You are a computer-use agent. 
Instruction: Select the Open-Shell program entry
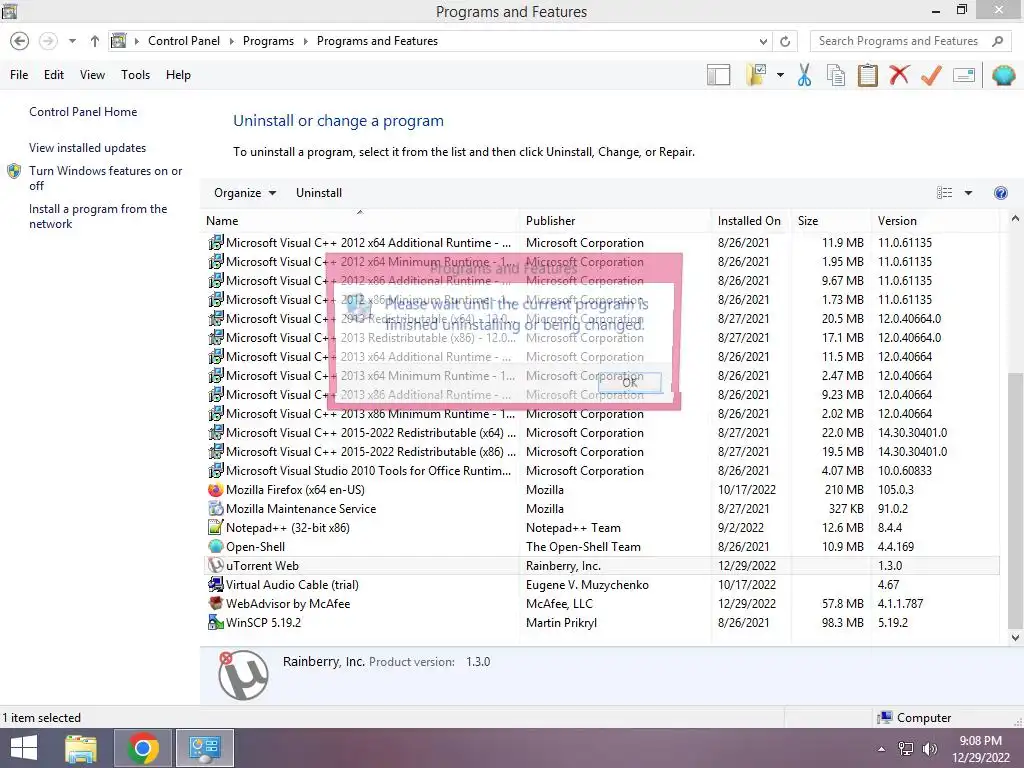(x=600, y=547)
